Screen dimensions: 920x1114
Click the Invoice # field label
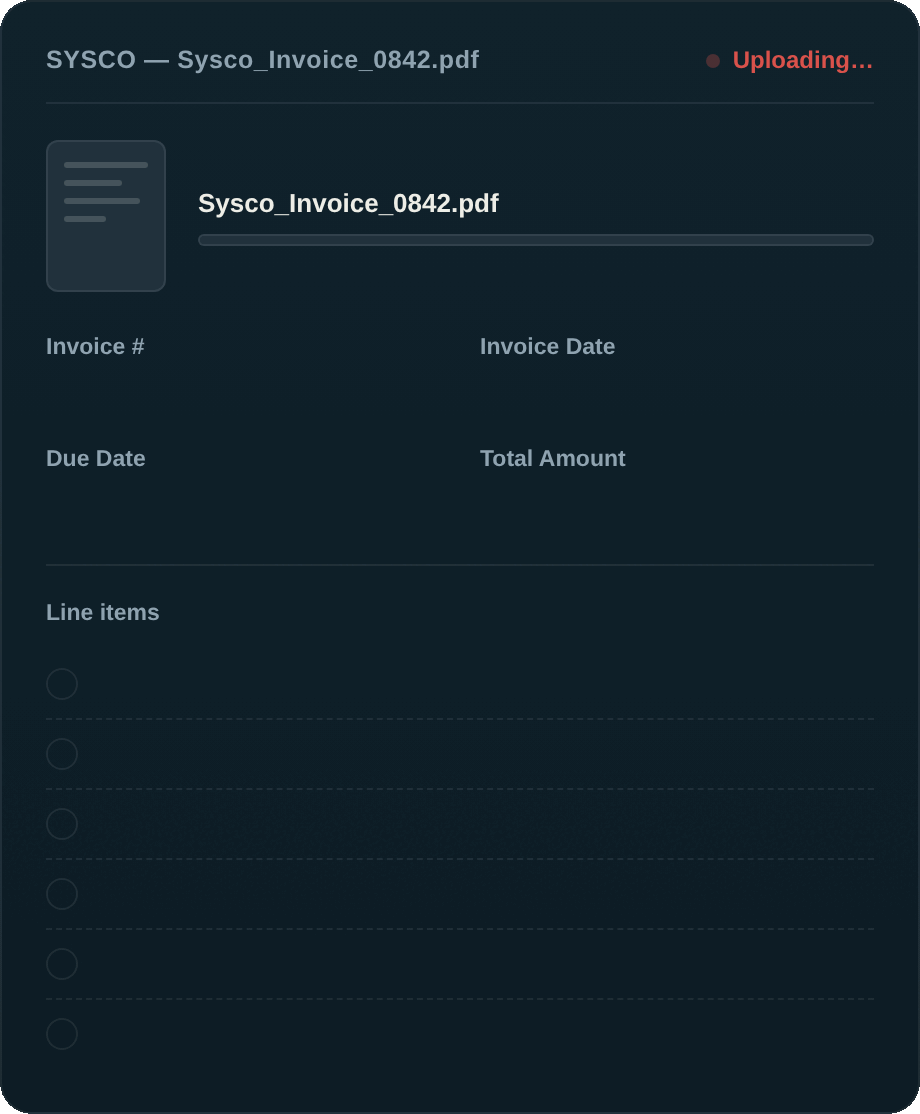tap(95, 347)
